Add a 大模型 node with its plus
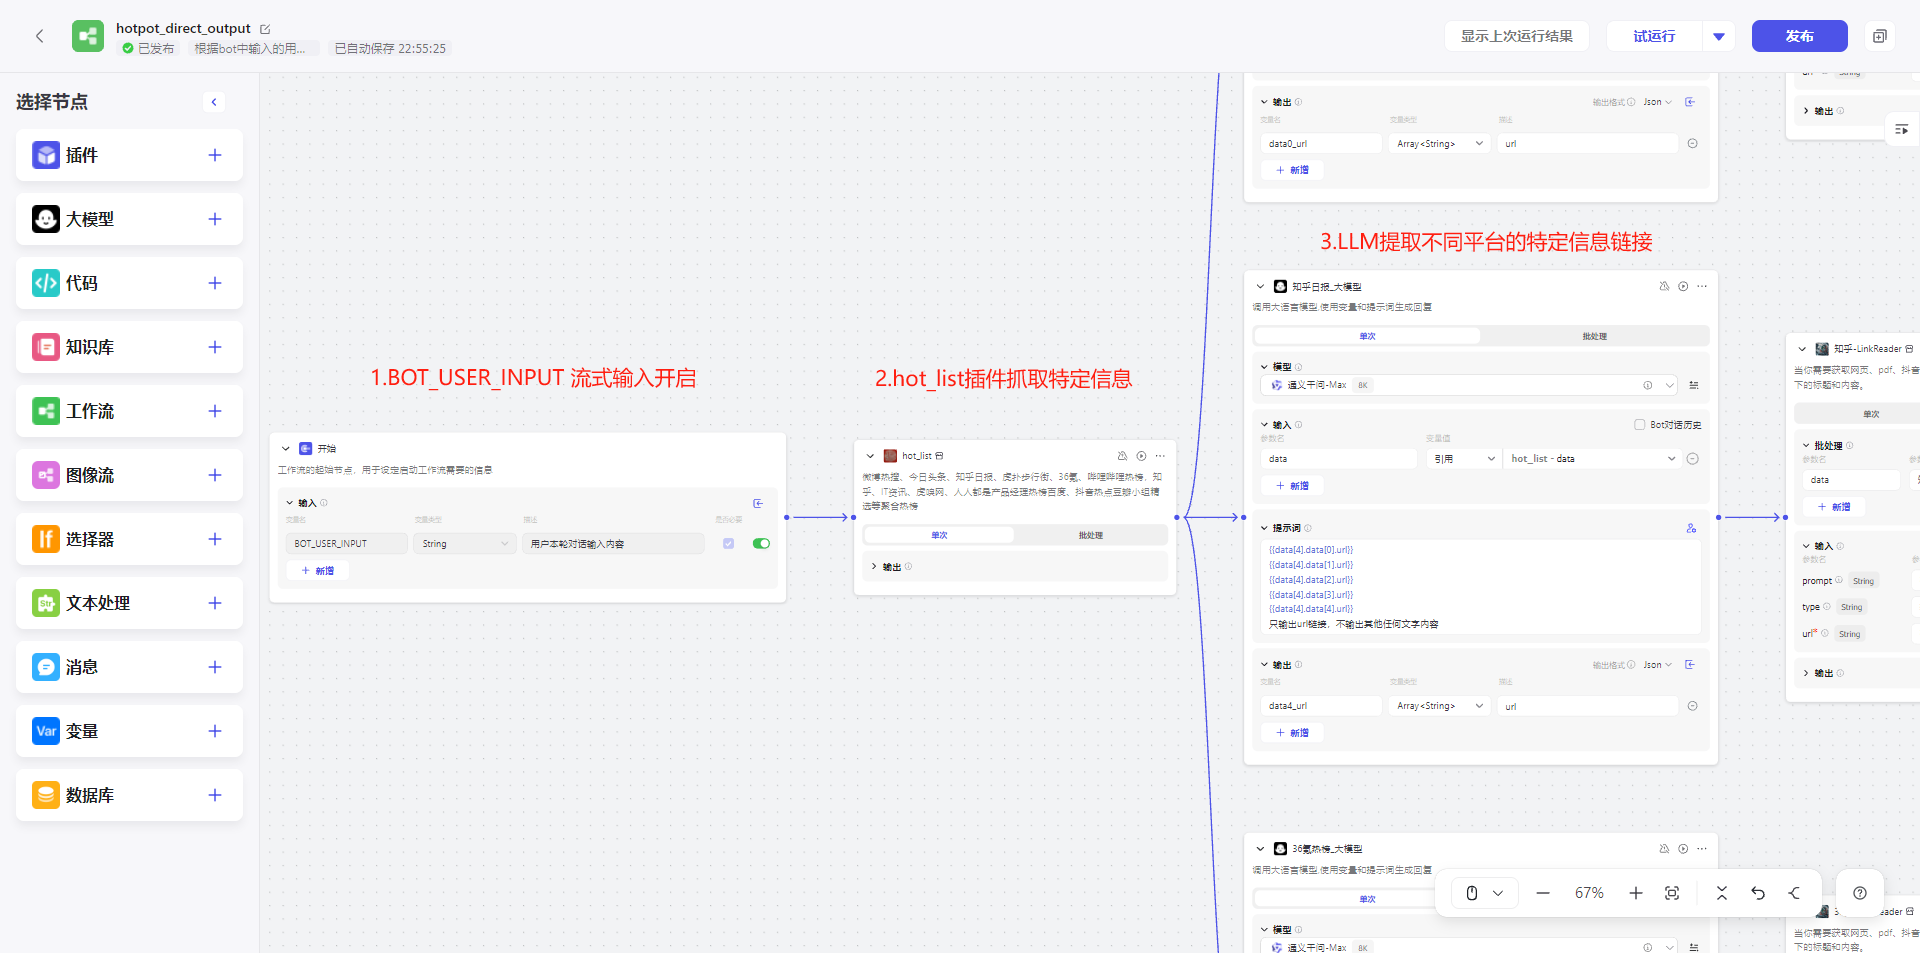The width and height of the screenshot is (1920, 953). coord(215,219)
